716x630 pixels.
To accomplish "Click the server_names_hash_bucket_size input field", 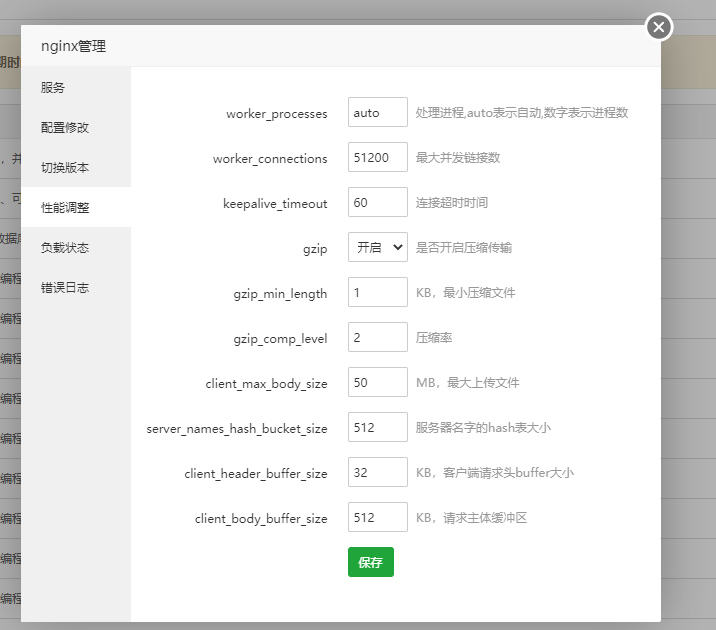I will tap(378, 427).
